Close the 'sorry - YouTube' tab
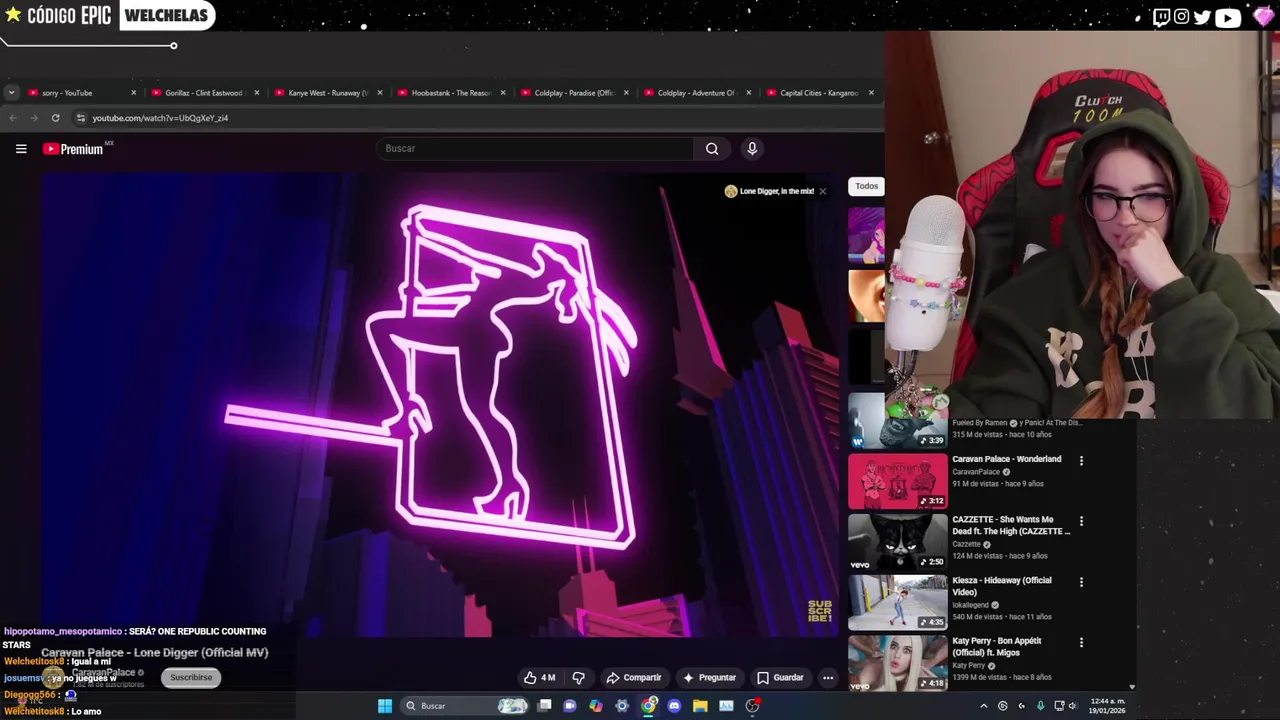Viewport: 1280px width, 720px height. pos(133,93)
